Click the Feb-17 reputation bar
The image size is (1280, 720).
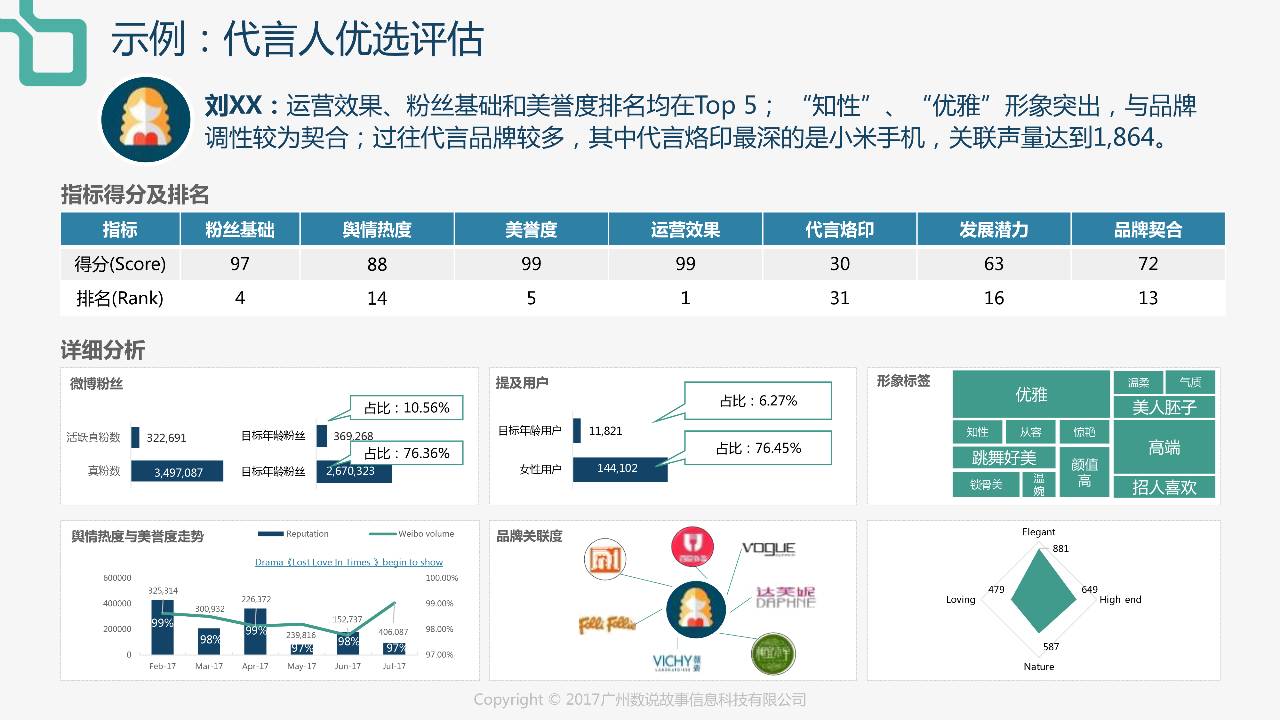(x=162, y=626)
